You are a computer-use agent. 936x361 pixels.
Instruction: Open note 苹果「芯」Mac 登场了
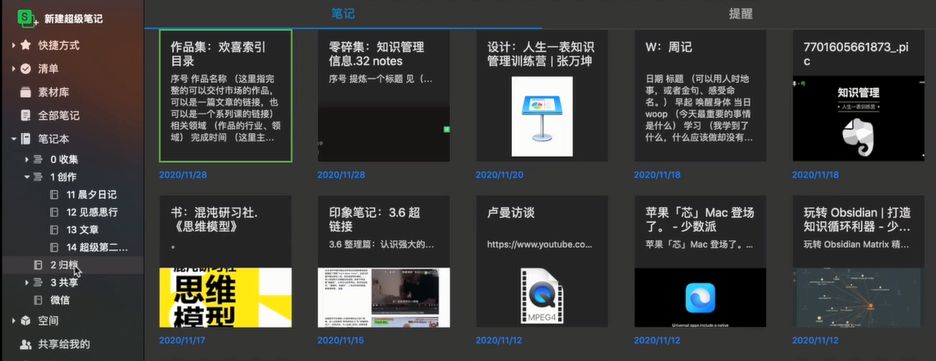[x=700, y=261]
